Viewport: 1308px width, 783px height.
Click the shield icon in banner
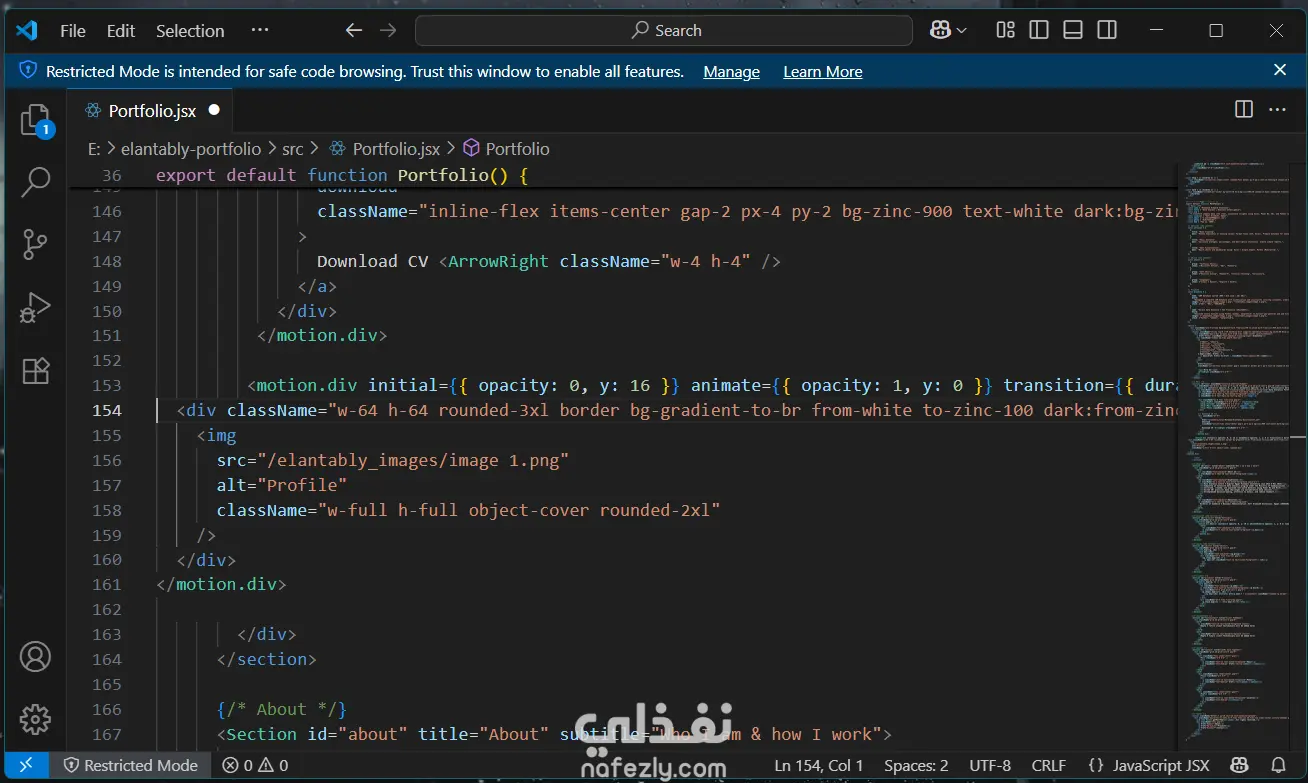pos(27,71)
